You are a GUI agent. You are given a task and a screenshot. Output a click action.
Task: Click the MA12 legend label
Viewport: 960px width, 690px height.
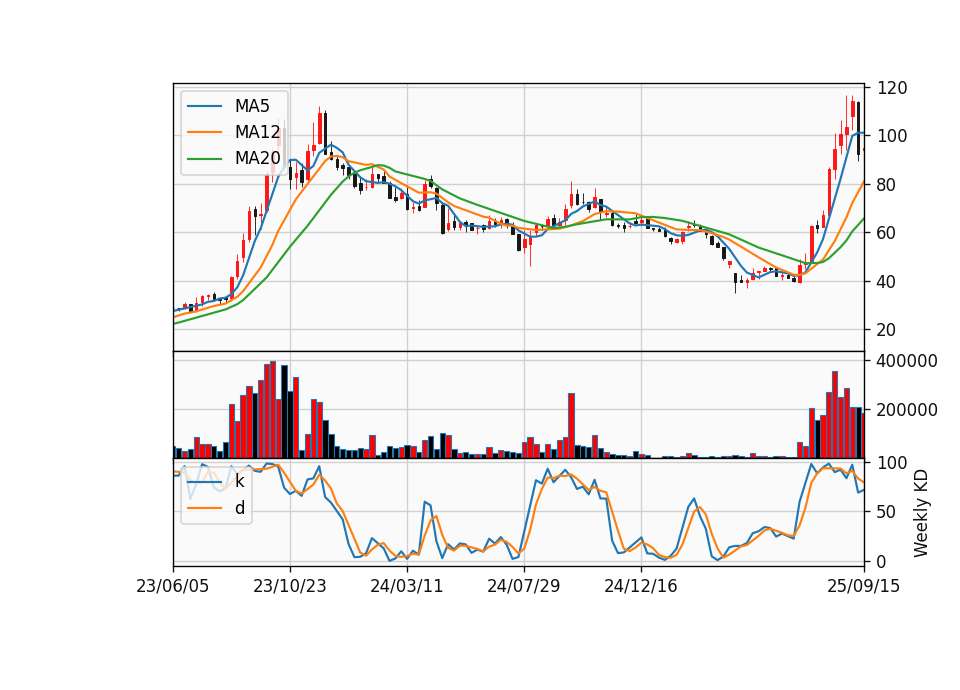point(257,132)
